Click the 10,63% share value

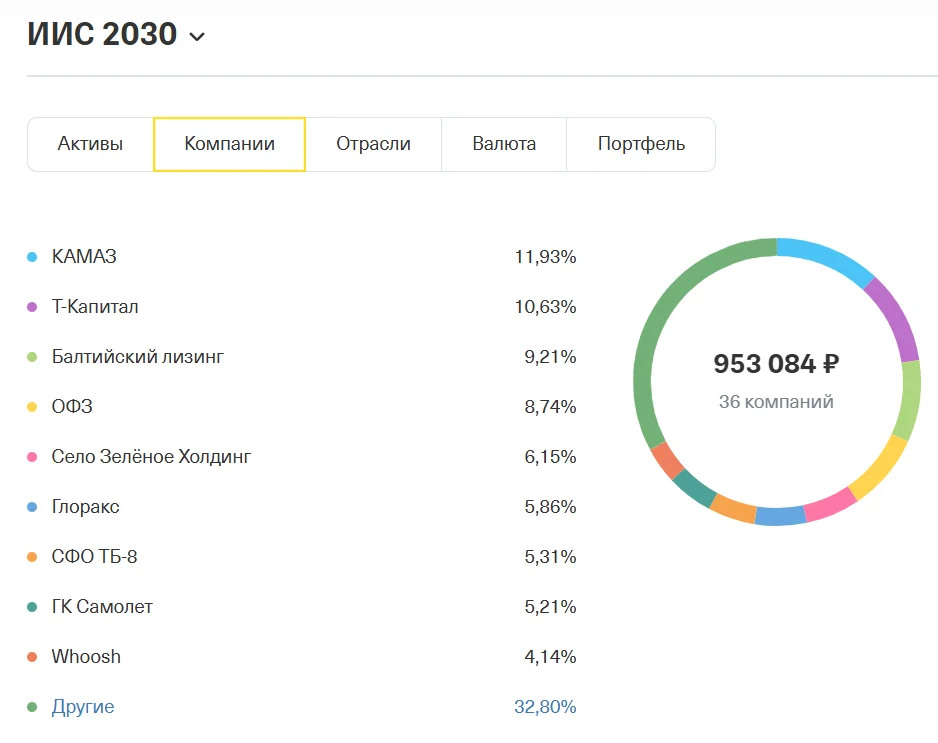pos(545,307)
